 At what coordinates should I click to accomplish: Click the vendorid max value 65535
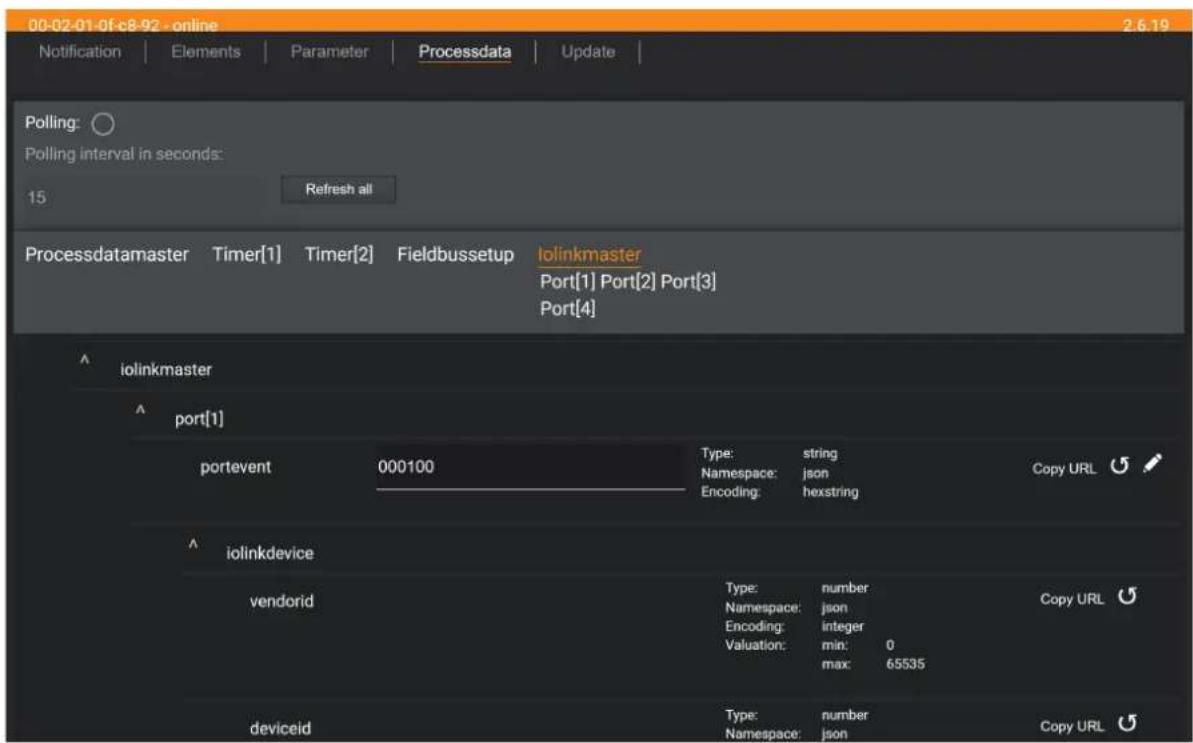[905, 664]
